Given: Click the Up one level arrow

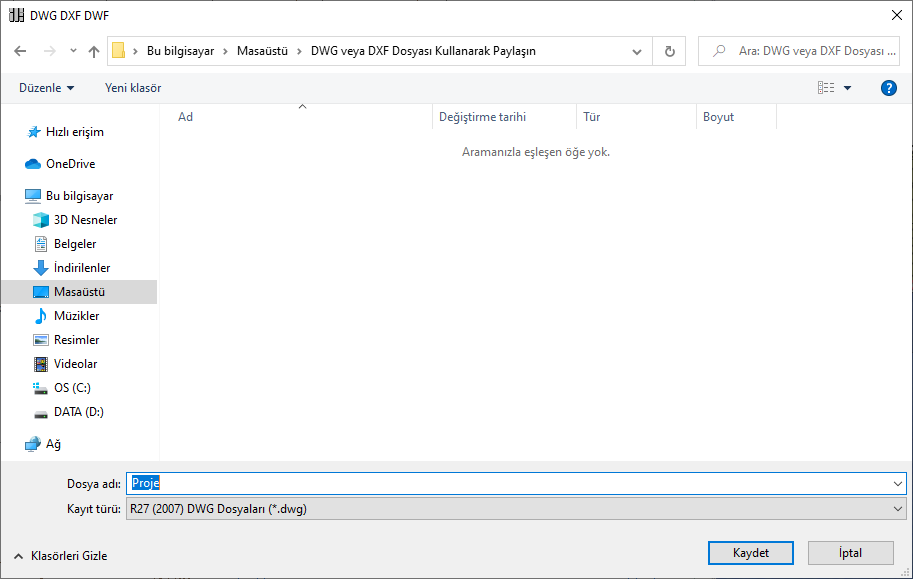Looking at the screenshot, I should (x=94, y=51).
